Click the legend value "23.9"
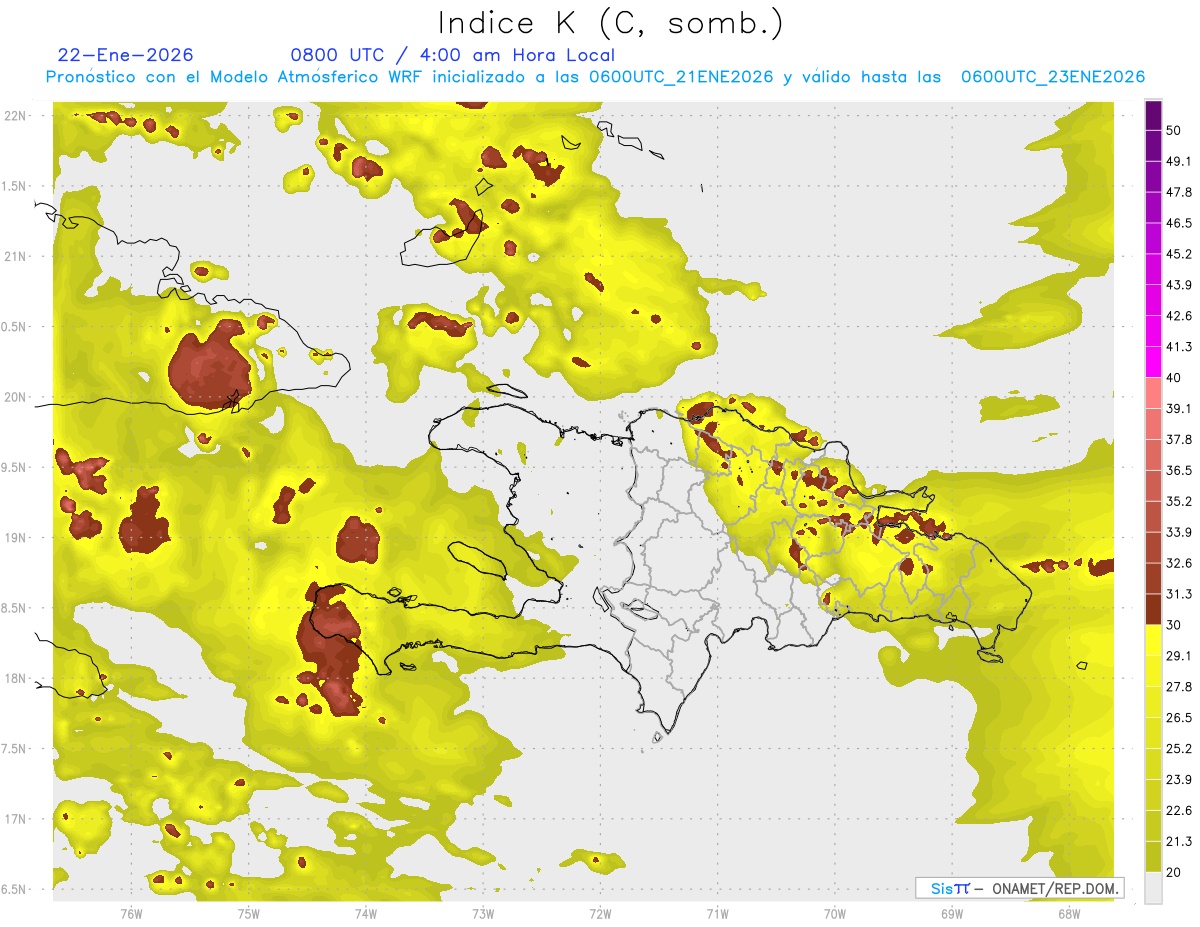This screenshot has height=927, width=1200. 1179,780
